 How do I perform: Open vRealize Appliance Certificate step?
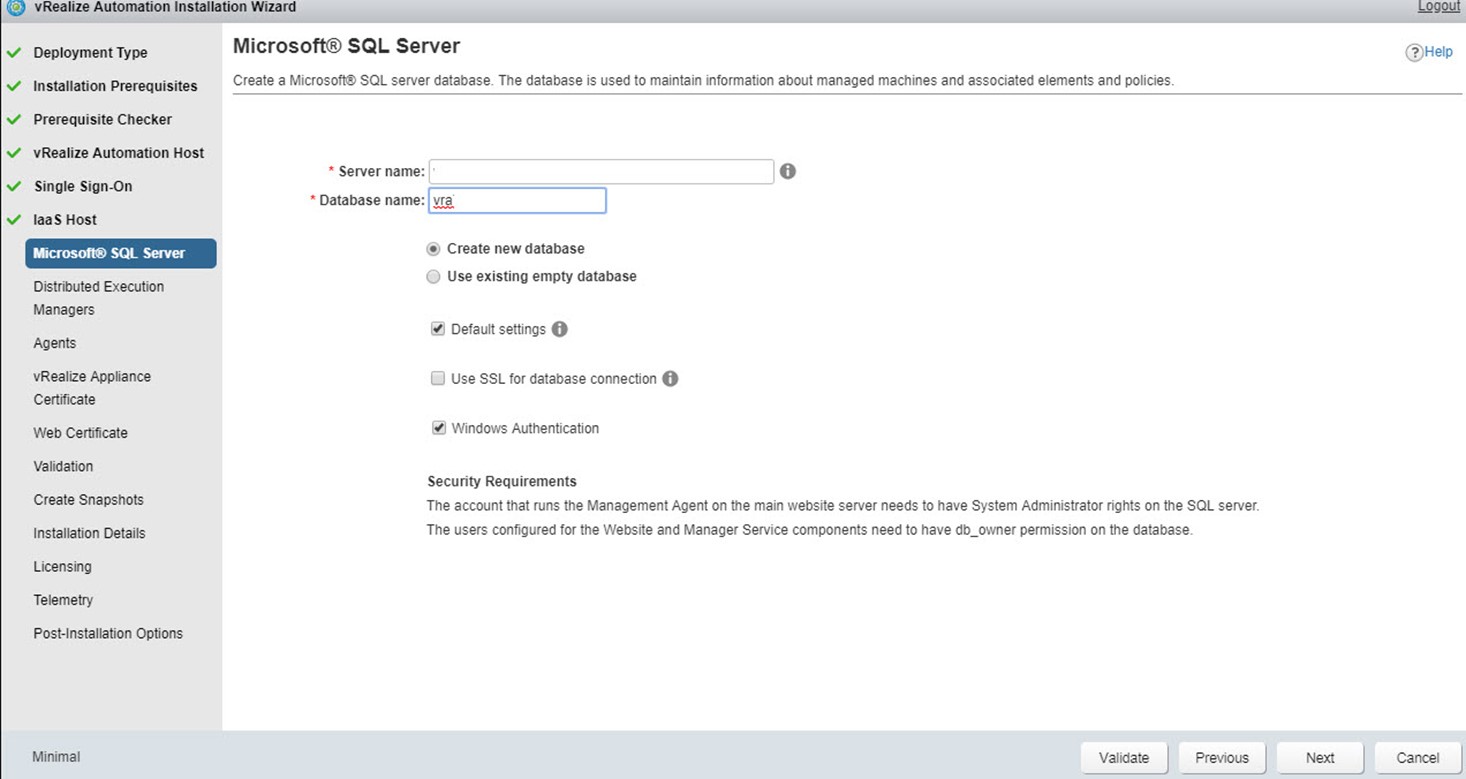pyautogui.click(x=92, y=388)
